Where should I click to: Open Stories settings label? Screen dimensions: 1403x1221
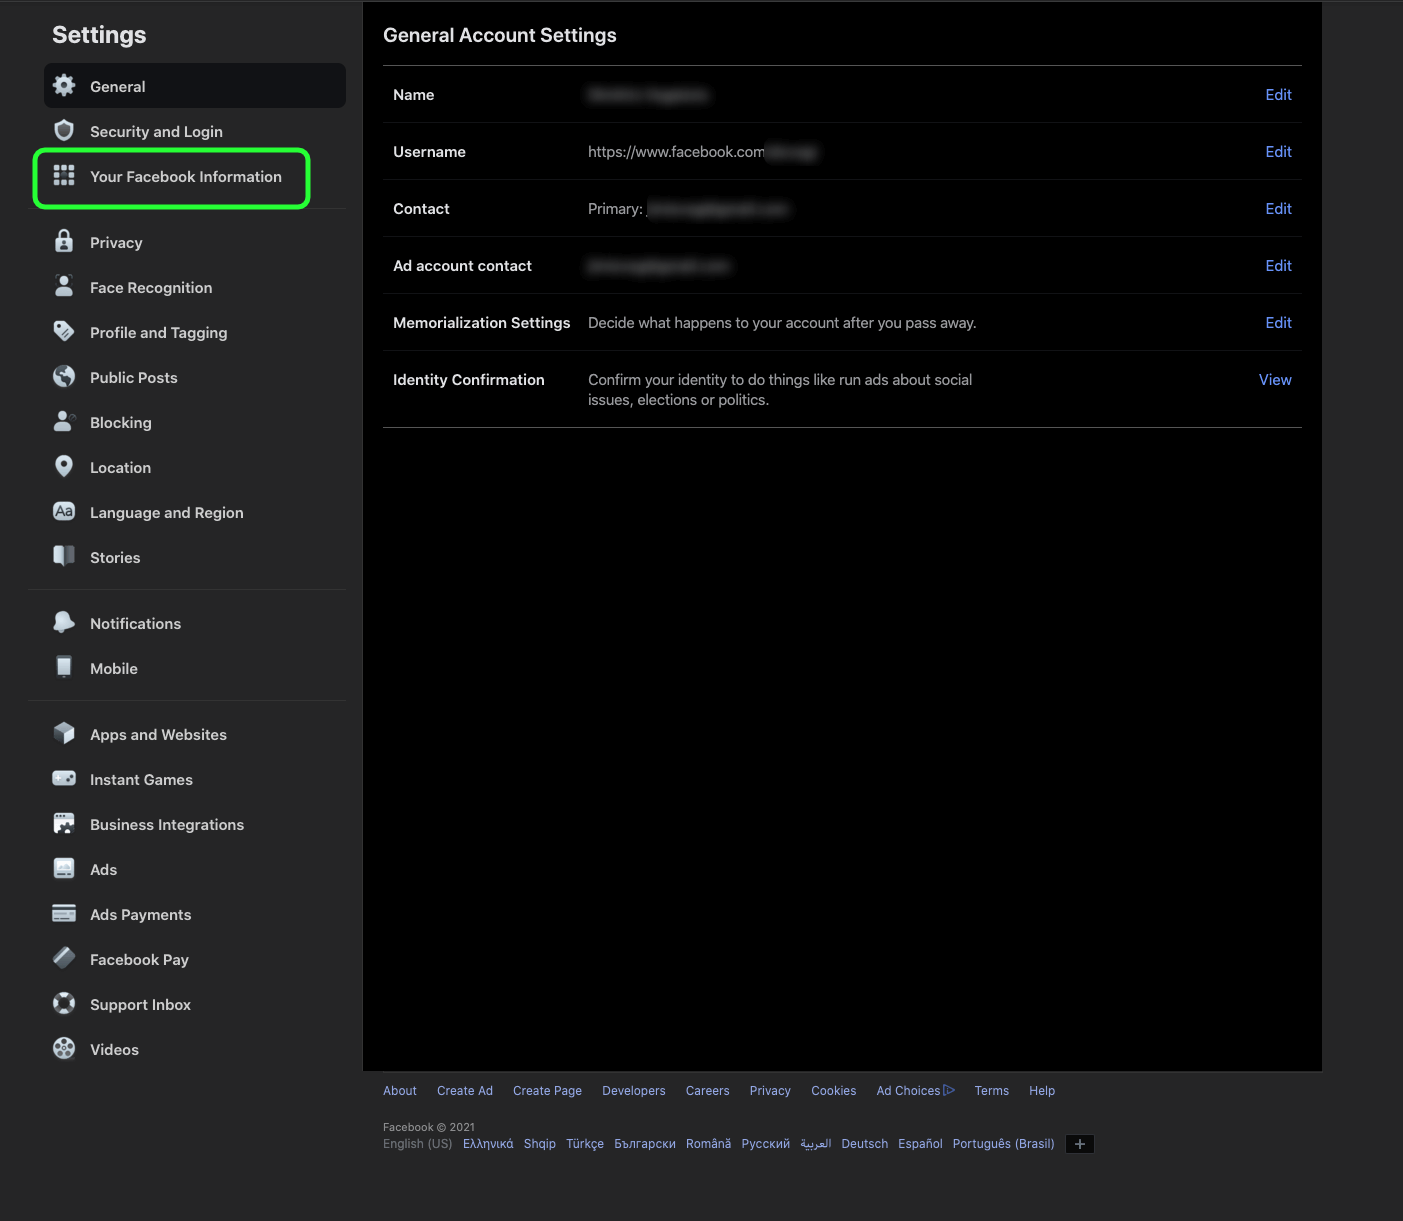point(115,558)
